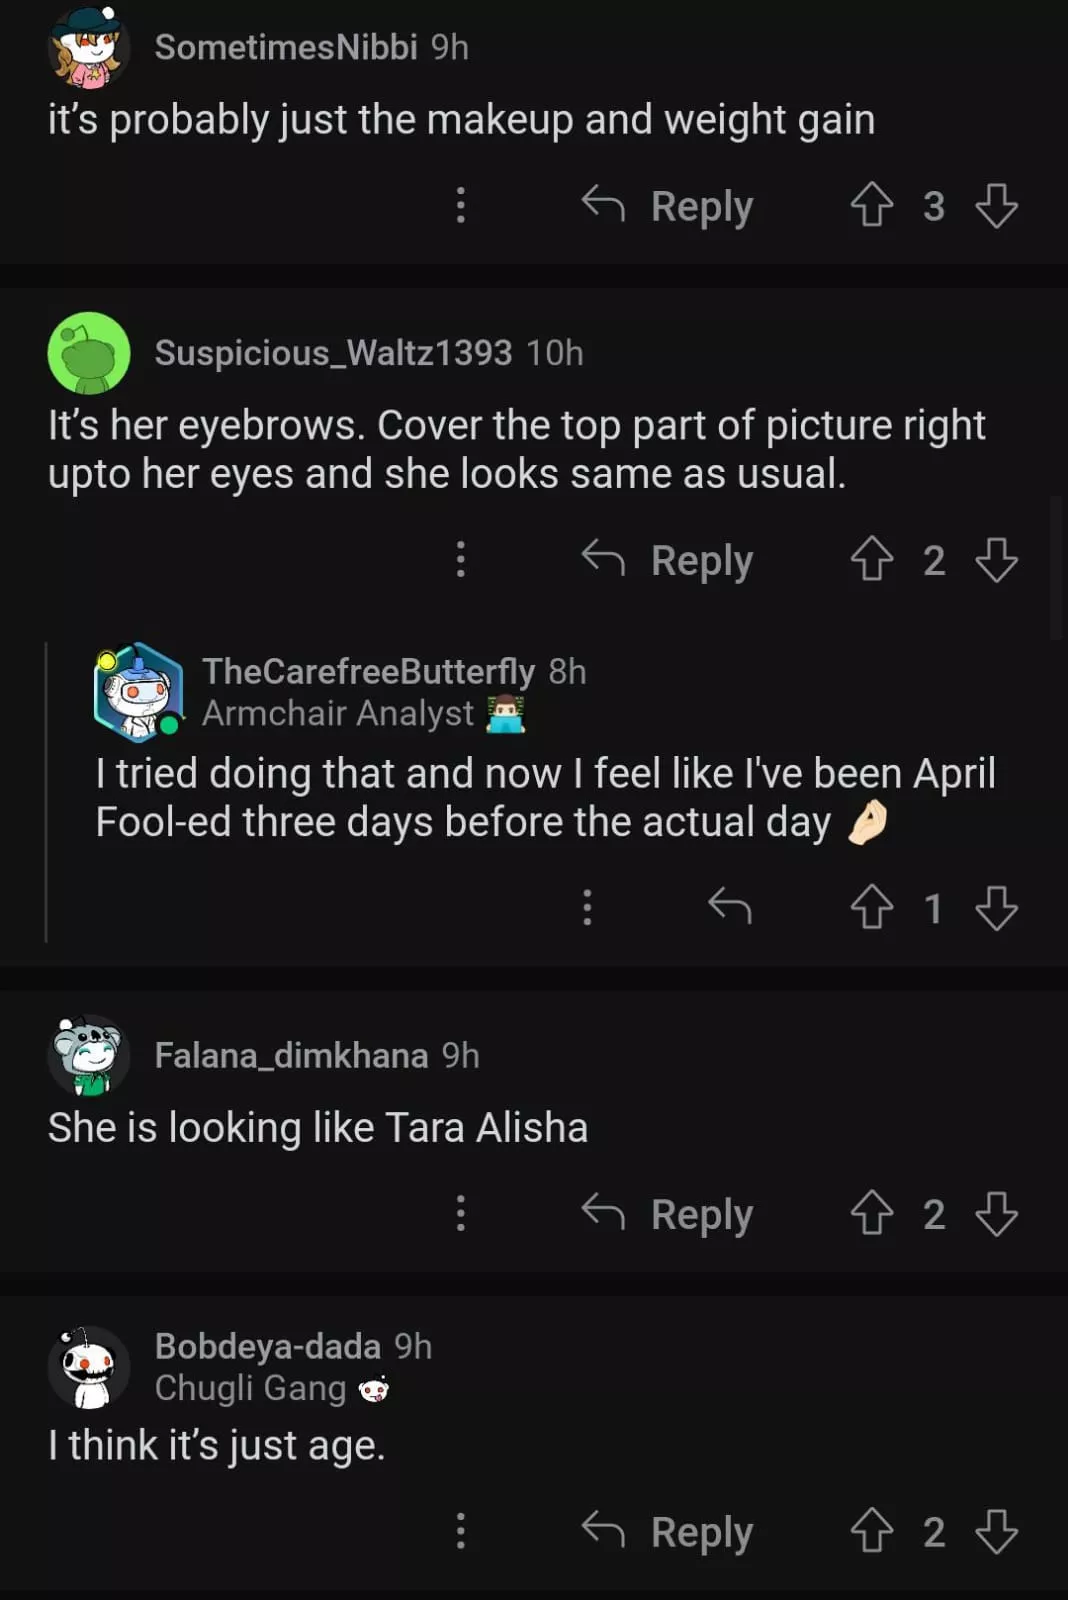Upvote Falana_dimkhana's Tara Alisha comment
Screen dimensions: 1068x1600
(871, 1214)
